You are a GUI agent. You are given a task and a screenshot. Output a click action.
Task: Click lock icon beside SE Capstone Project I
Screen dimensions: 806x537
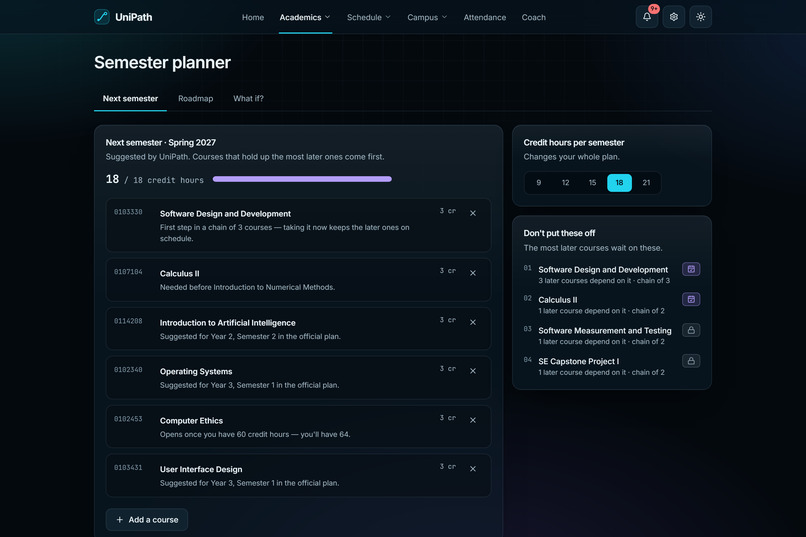click(691, 361)
